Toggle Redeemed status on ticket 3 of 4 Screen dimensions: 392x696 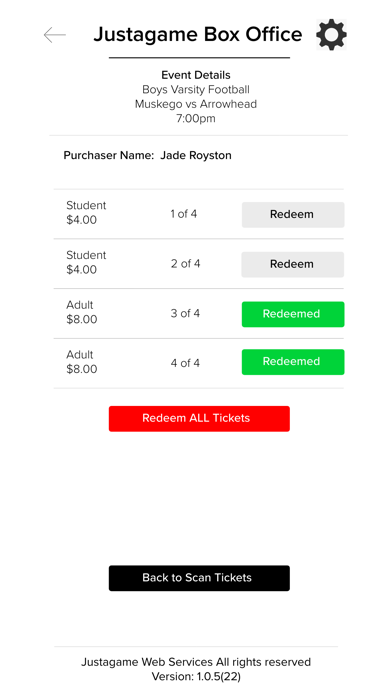tap(293, 314)
